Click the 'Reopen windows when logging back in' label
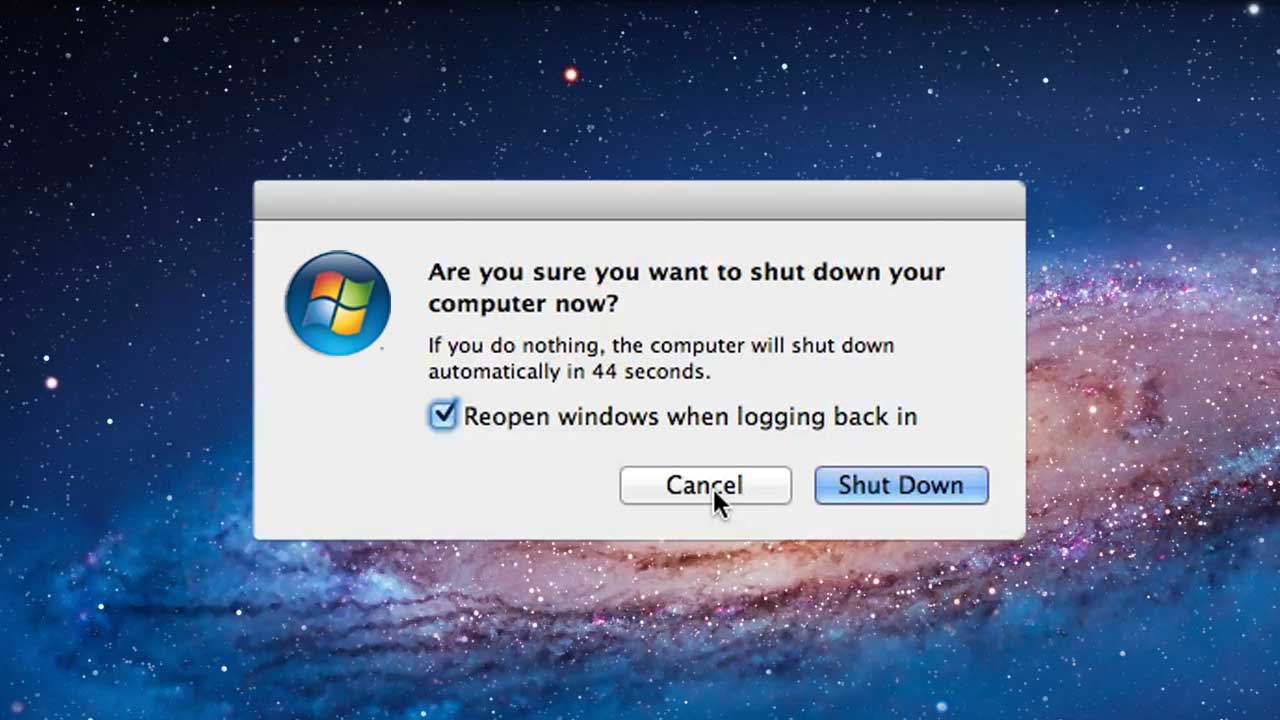The height and width of the screenshot is (720, 1280). coord(690,416)
